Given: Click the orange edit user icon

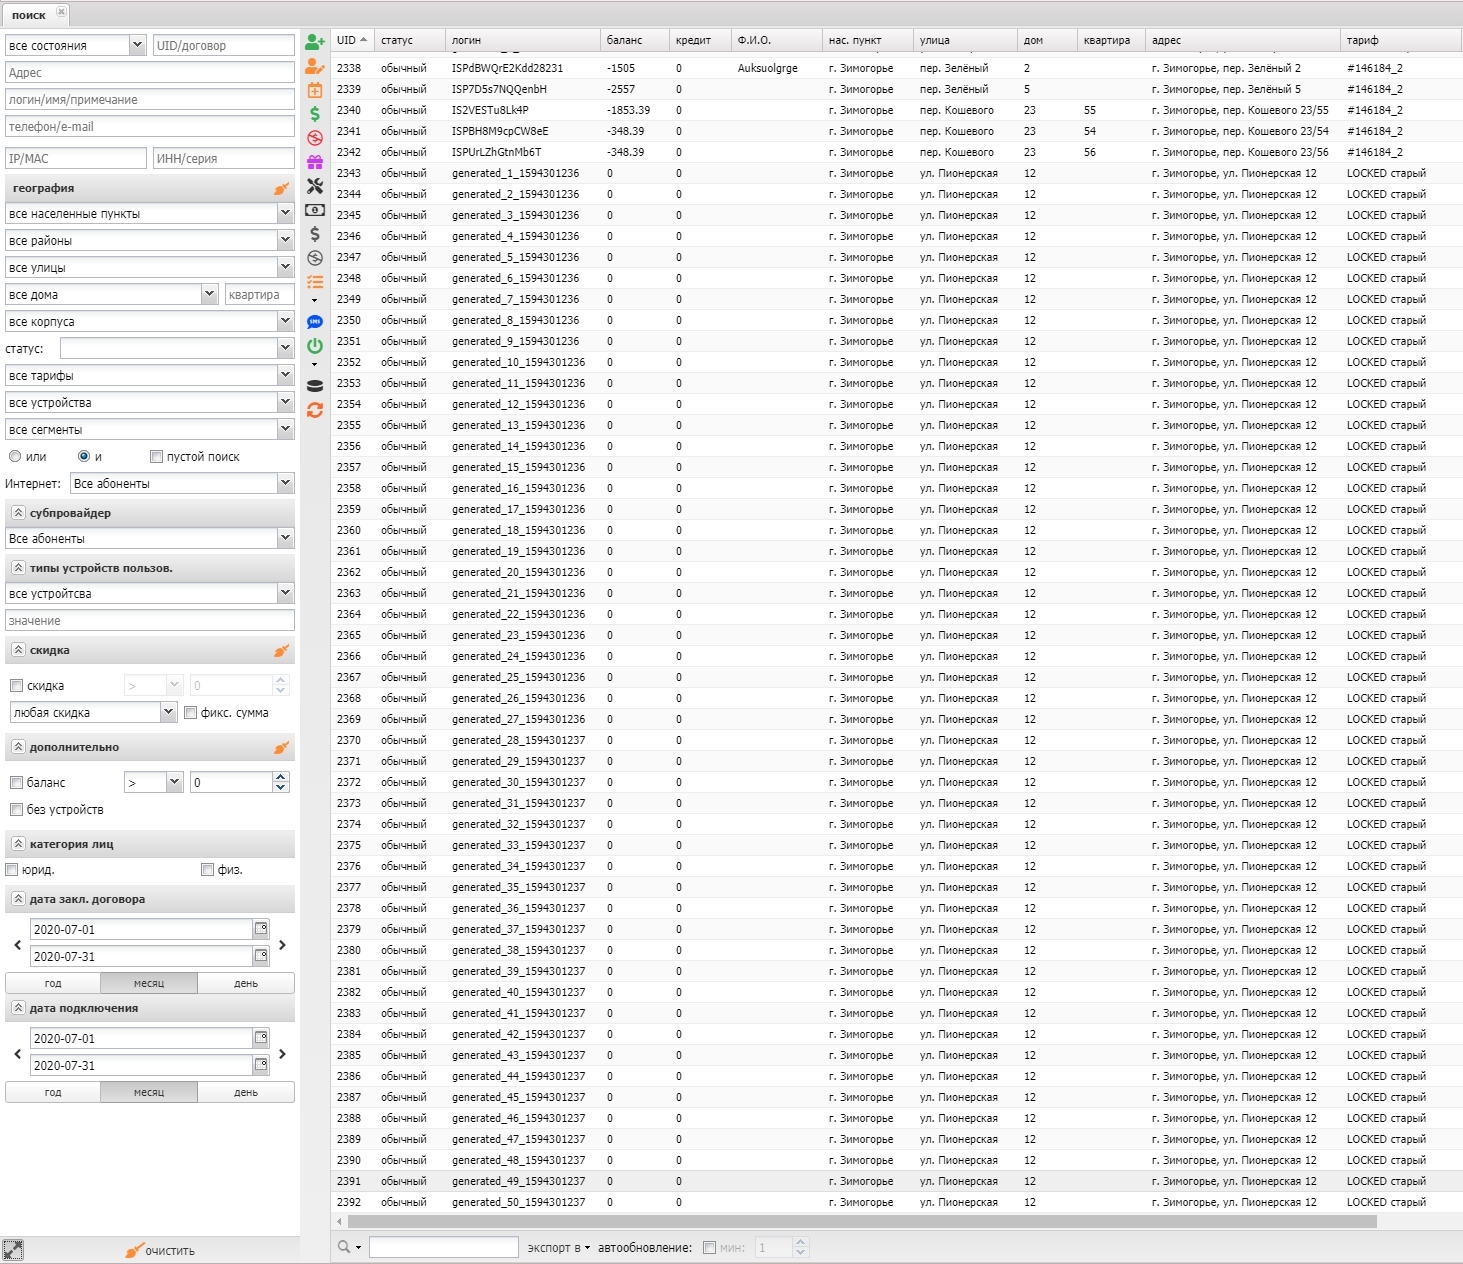Looking at the screenshot, I should (x=315, y=66).
